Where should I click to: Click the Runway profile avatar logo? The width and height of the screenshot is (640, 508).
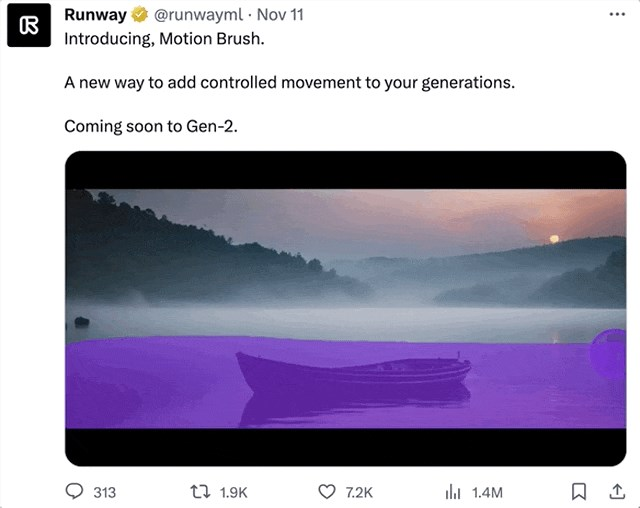coord(28,26)
